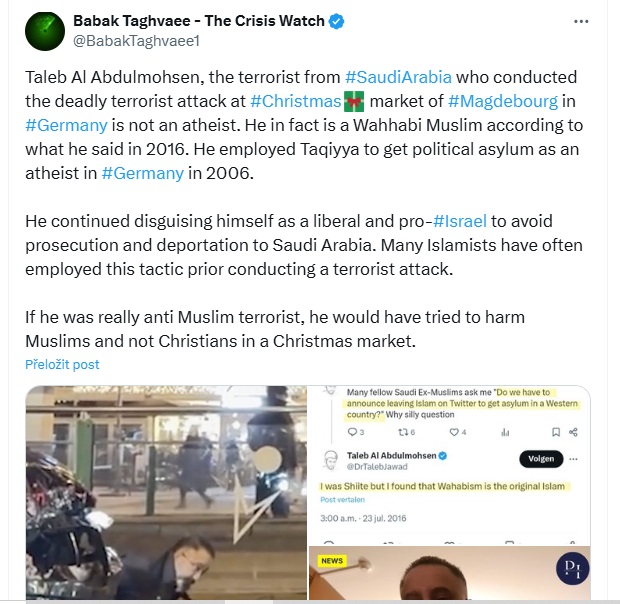Image resolution: width=620 pixels, height=604 pixels.
Task: Click the reply bubble icon in the embedded tweet
Action: click(x=352, y=432)
